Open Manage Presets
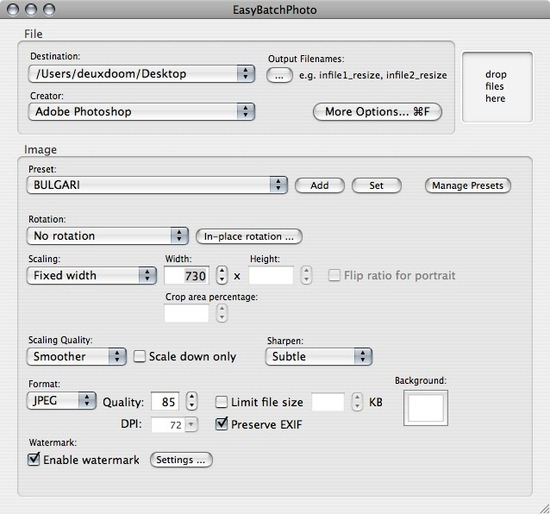 pos(468,185)
